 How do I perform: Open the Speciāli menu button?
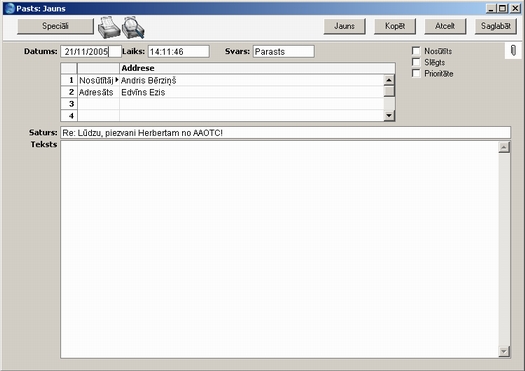tap(55, 26)
